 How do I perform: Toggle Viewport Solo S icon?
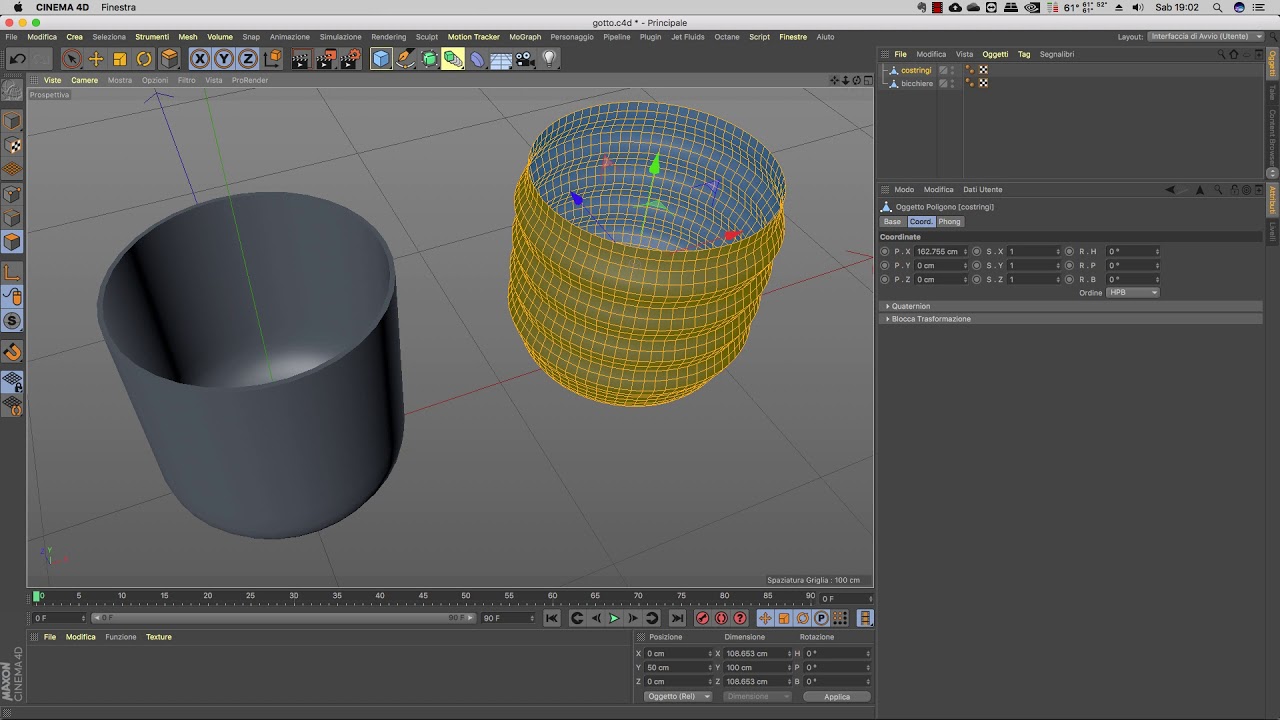[x=12, y=321]
